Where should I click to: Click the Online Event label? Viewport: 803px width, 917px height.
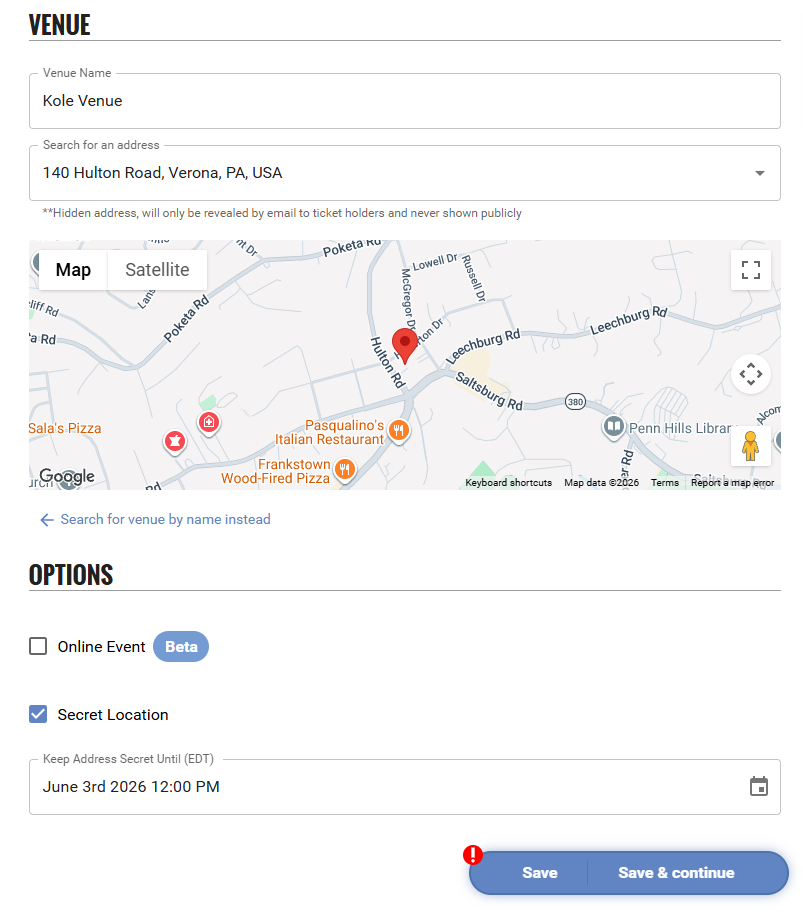(101, 647)
